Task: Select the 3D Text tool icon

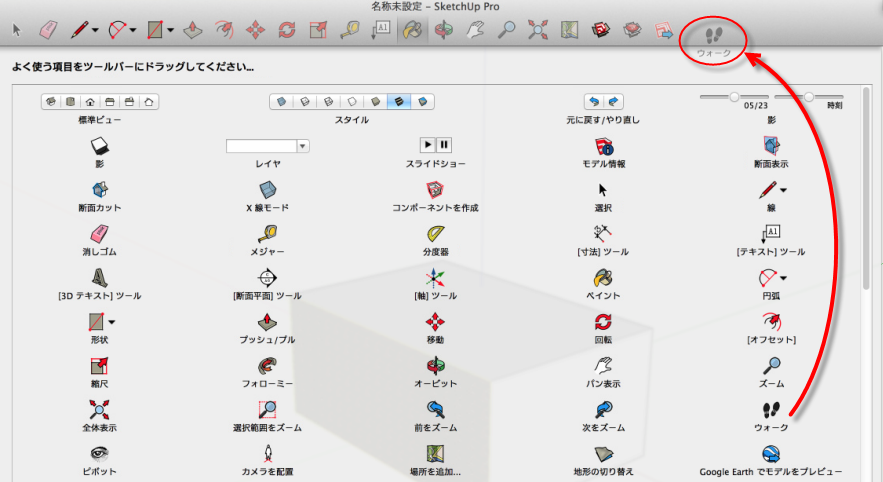Action: (99, 277)
